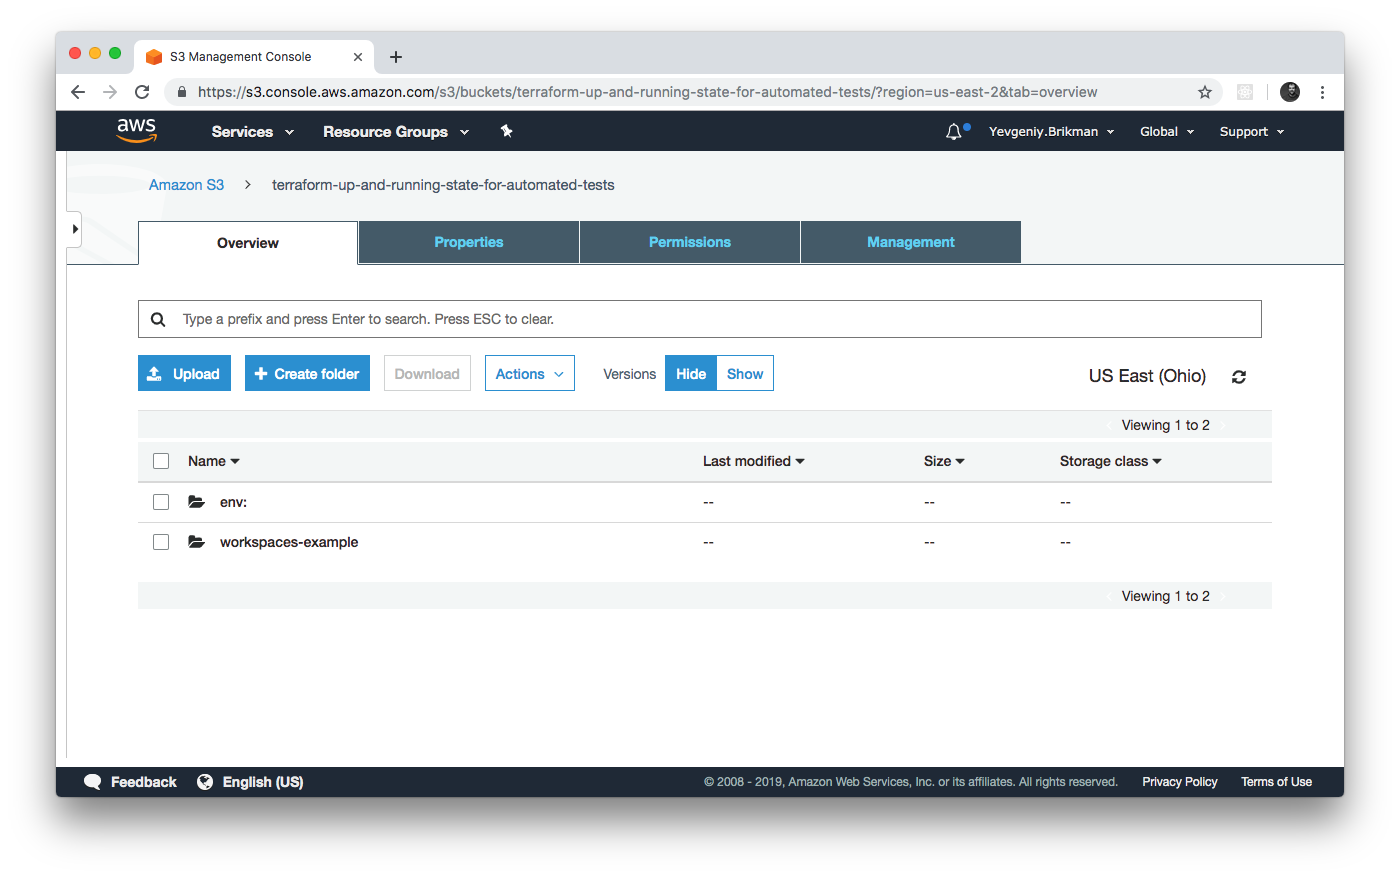1400x877 pixels.
Task: Go to the Permissions tab
Action: click(x=689, y=242)
